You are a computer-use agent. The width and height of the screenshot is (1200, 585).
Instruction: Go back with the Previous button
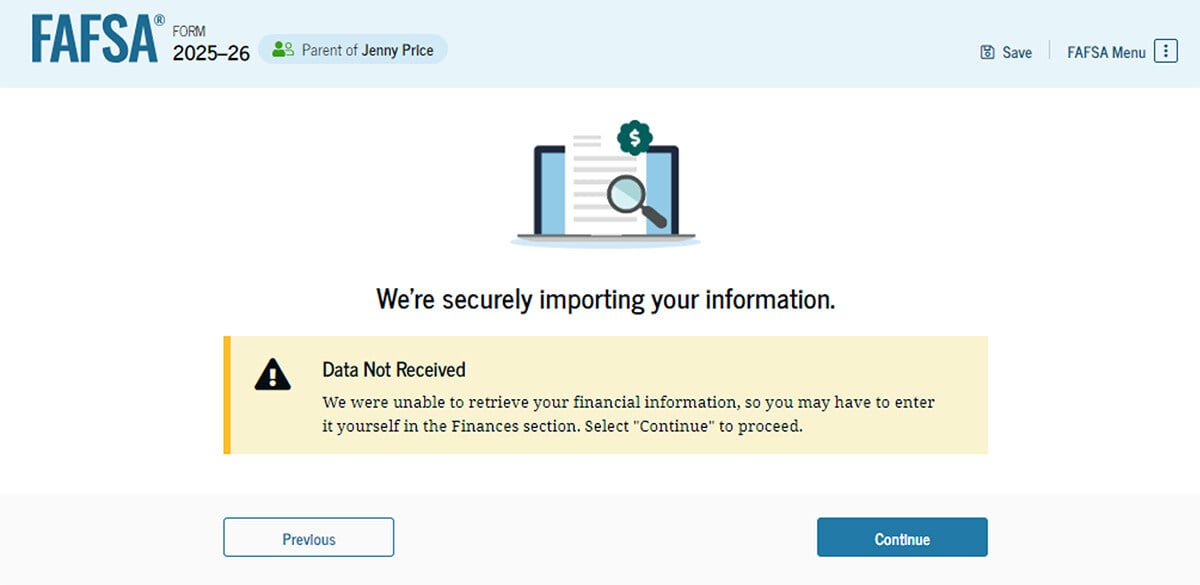click(x=308, y=537)
